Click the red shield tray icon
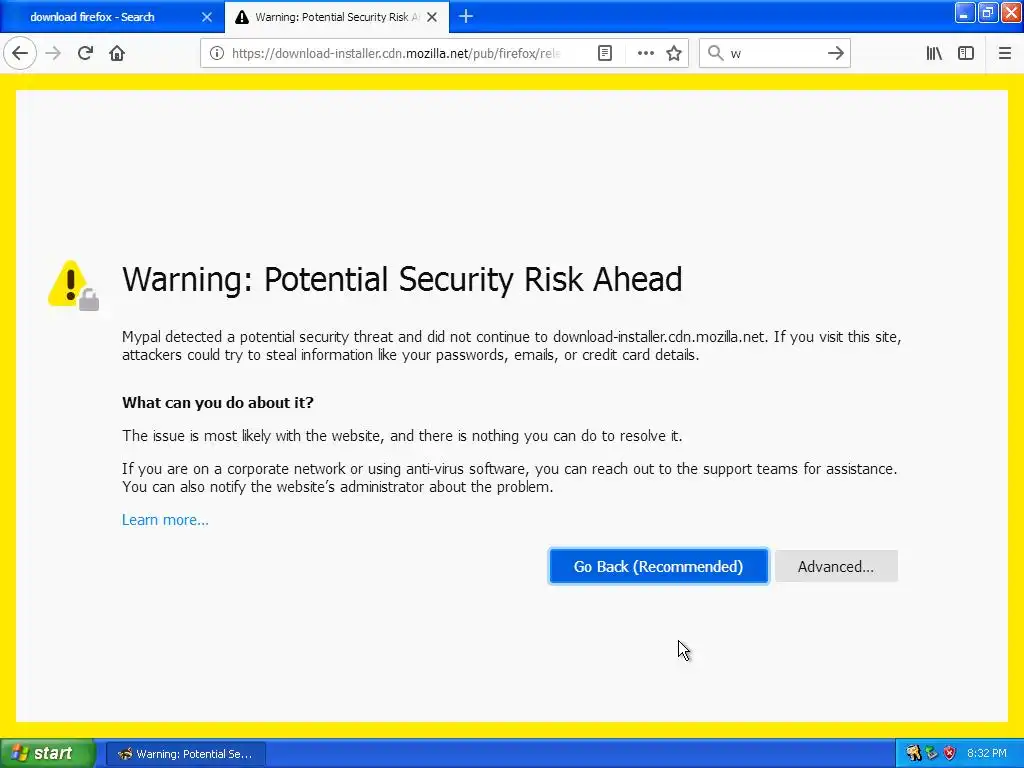Screen dimensions: 1024x768 [x=950, y=754]
